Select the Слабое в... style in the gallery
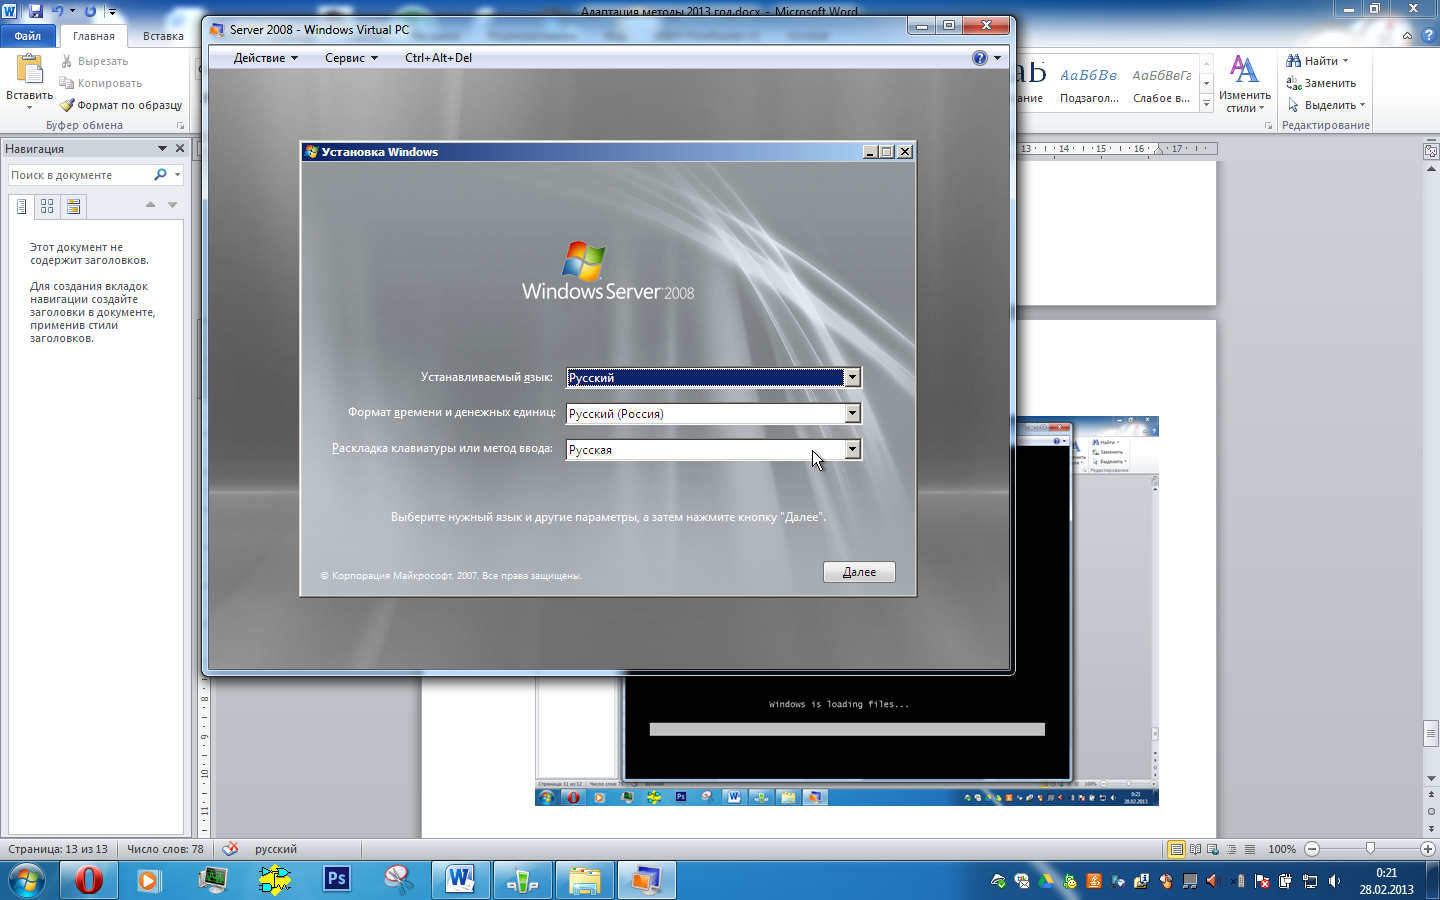 click(x=1161, y=85)
